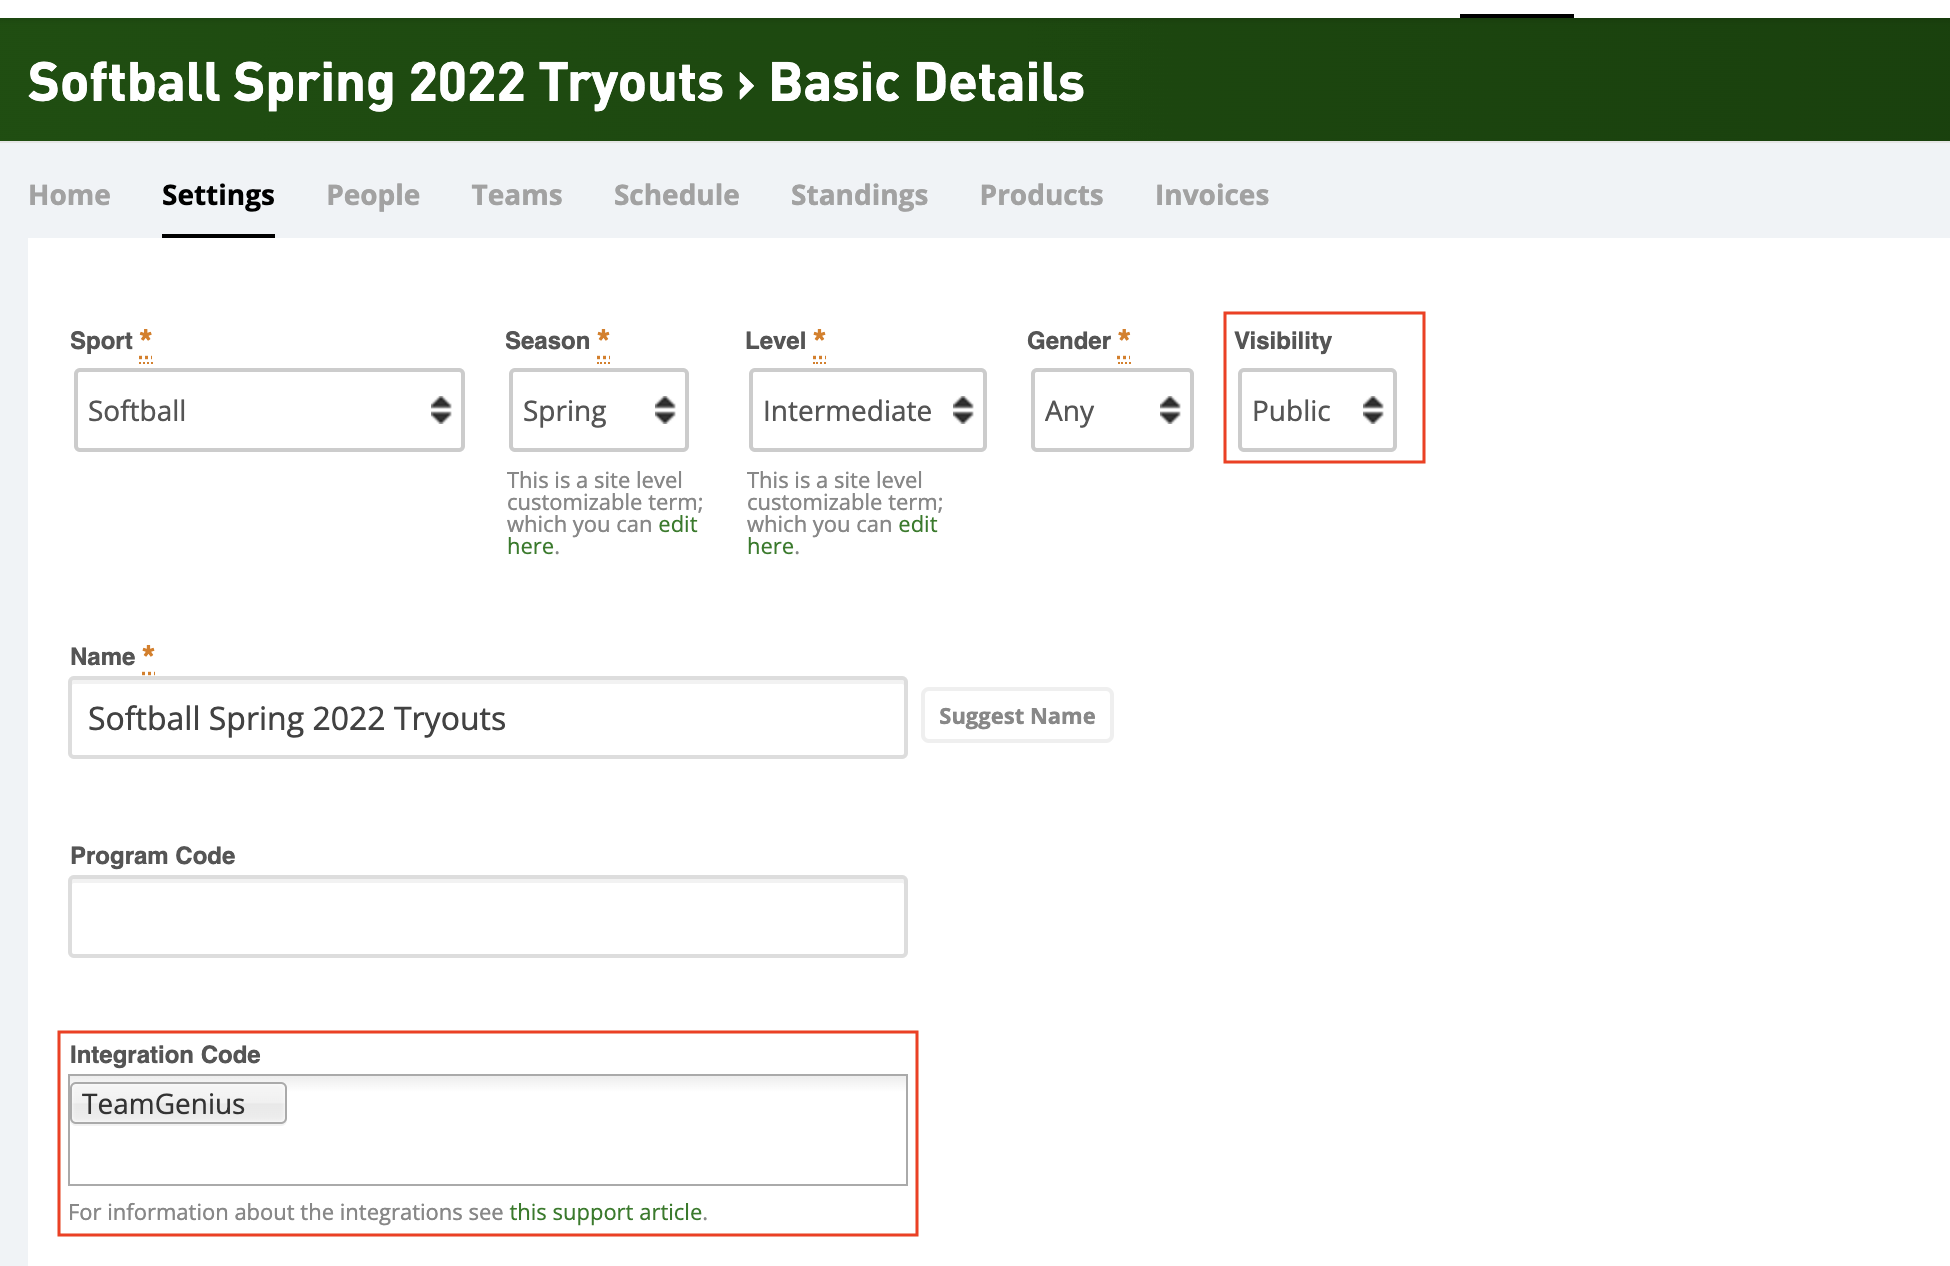Go to the Products tab
Screen dimensions: 1950x1266
1041,195
